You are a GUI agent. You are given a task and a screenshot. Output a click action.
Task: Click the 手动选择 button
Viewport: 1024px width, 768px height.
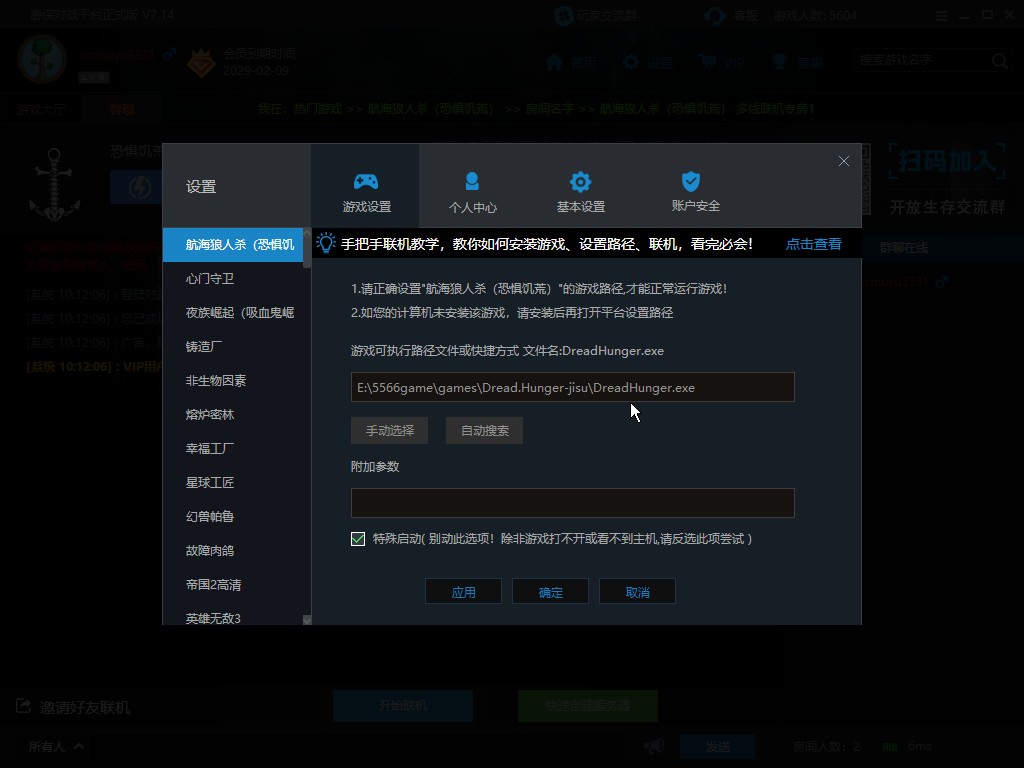(x=390, y=430)
